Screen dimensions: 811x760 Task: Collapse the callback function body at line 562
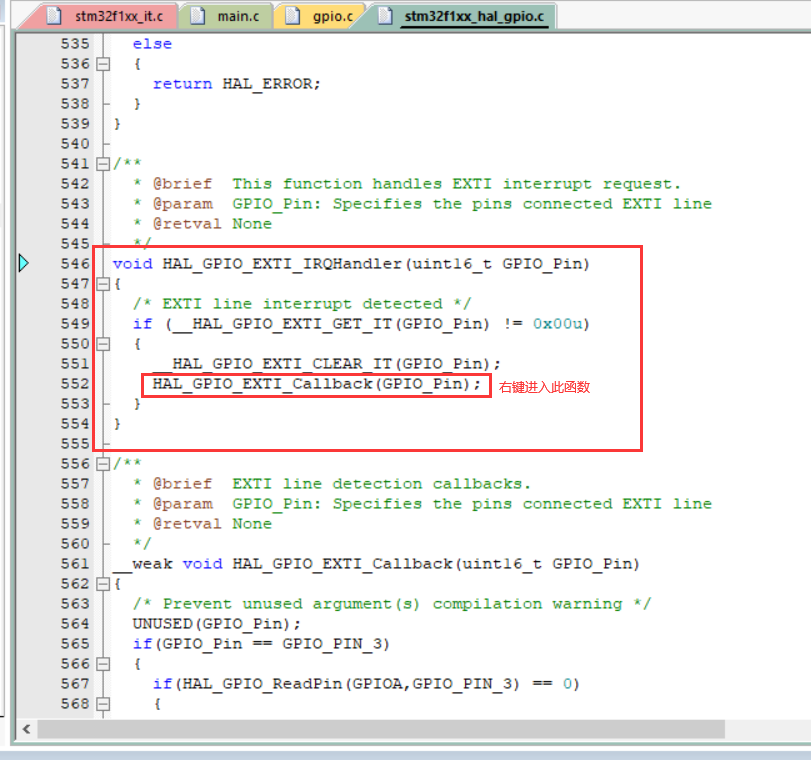[x=105, y=583]
